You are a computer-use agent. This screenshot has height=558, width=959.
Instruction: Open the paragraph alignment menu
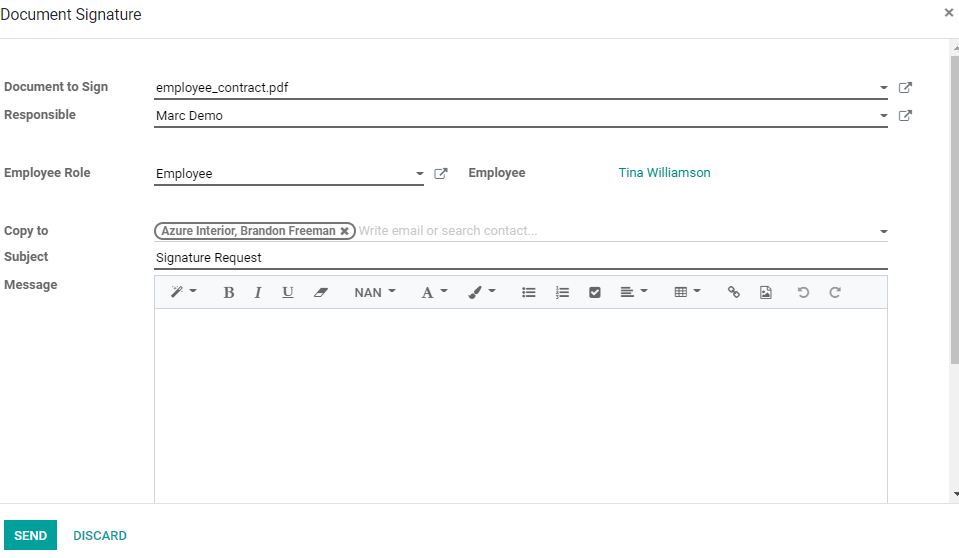pyautogui.click(x=633, y=293)
